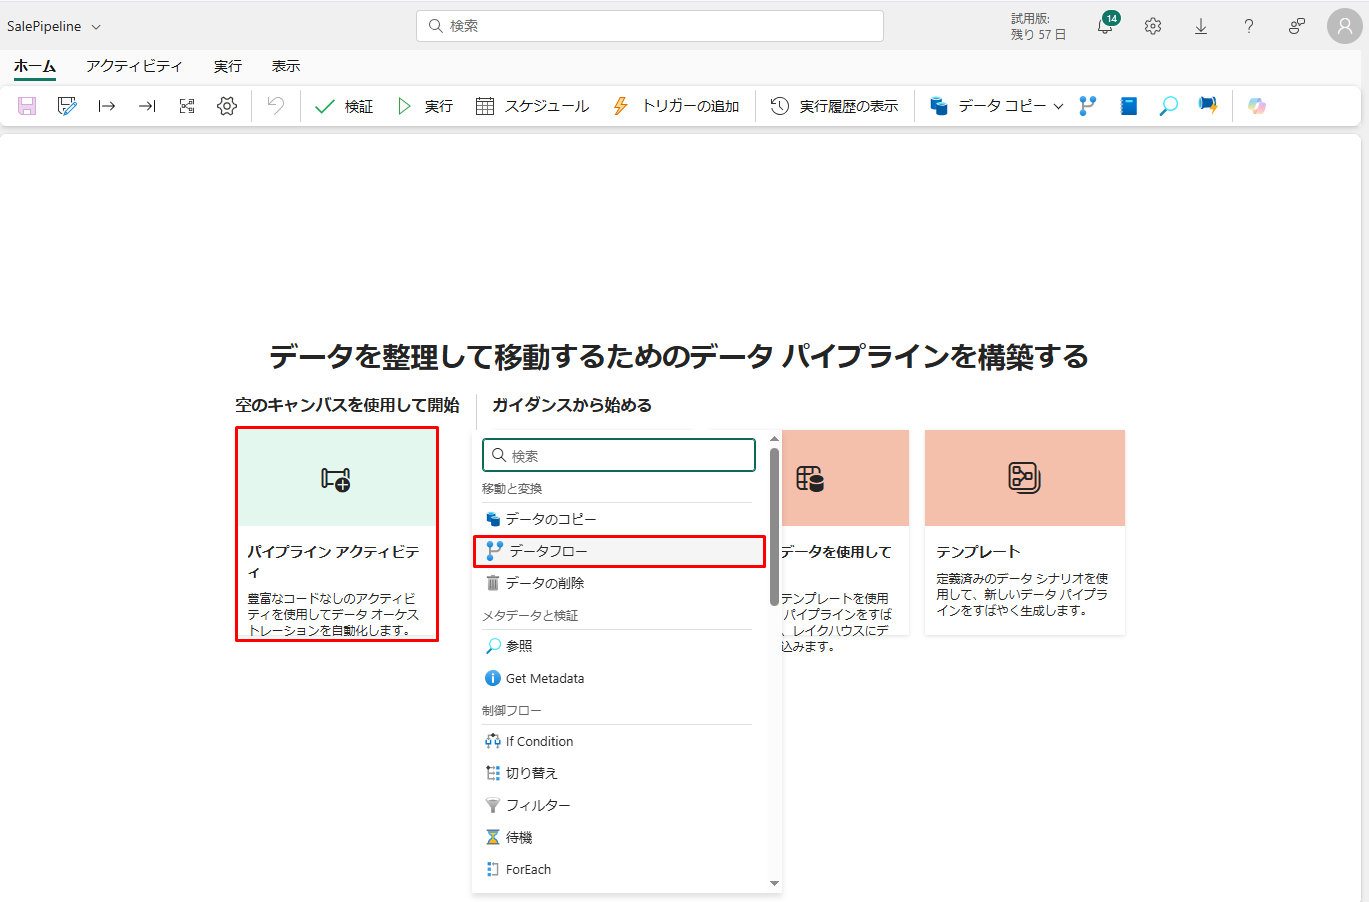Open the 表示 tab
The width and height of the screenshot is (1369, 902).
286,66
